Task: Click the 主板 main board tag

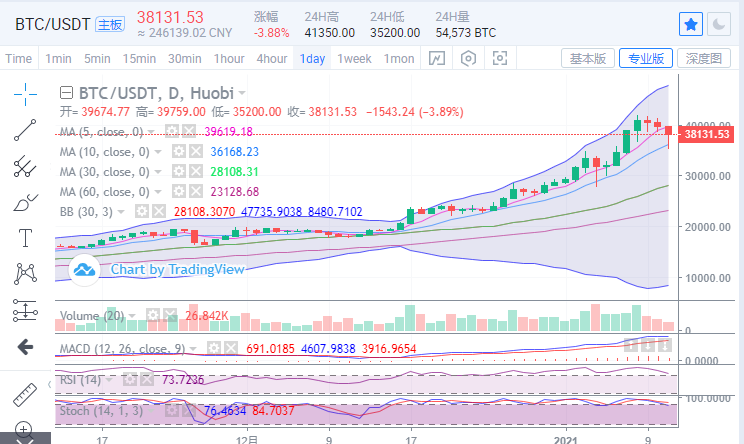Action: [110, 24]
